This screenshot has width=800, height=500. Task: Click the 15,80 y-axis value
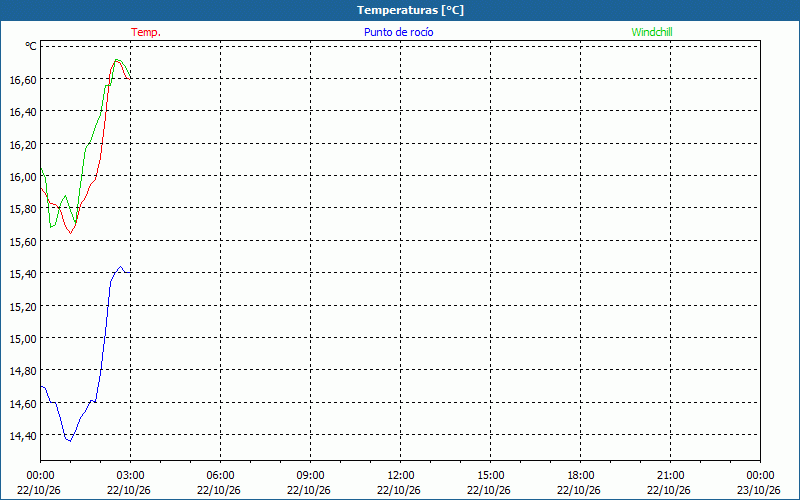pyautogui.click(x=23, y=209)
